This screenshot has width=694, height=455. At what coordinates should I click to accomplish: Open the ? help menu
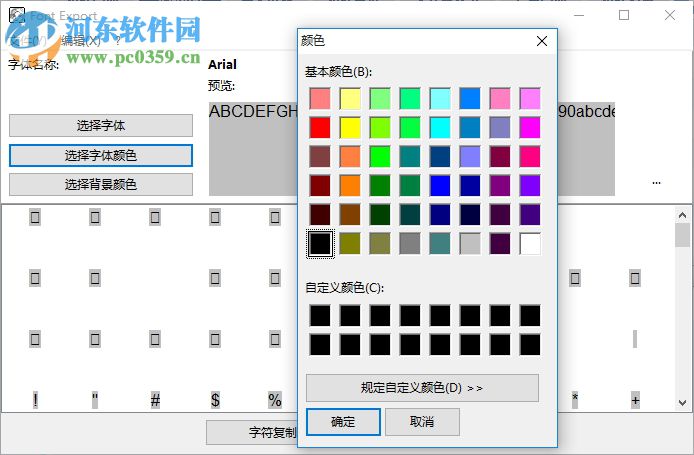click(118, 41)
